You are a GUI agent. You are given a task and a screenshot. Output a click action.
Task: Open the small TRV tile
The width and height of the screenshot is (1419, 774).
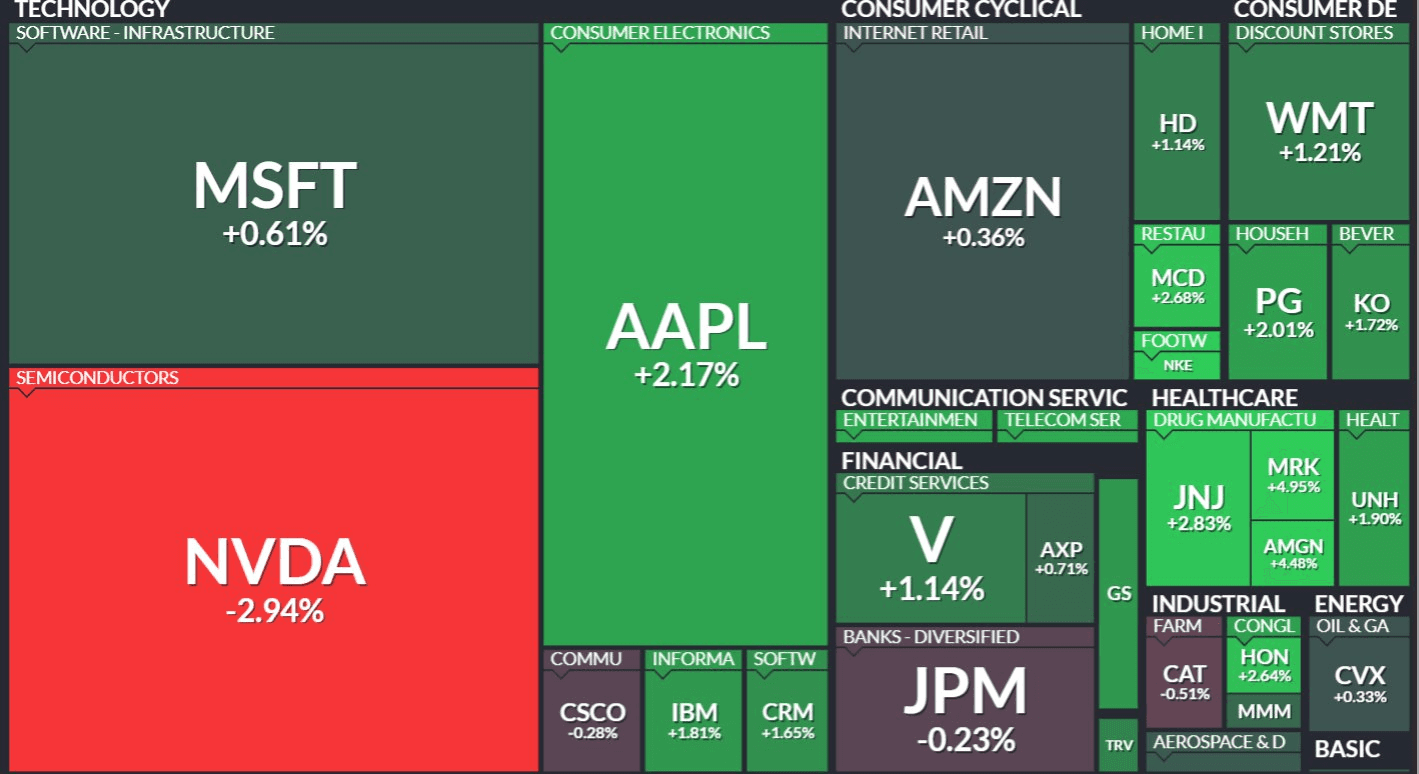point(1118,746)
